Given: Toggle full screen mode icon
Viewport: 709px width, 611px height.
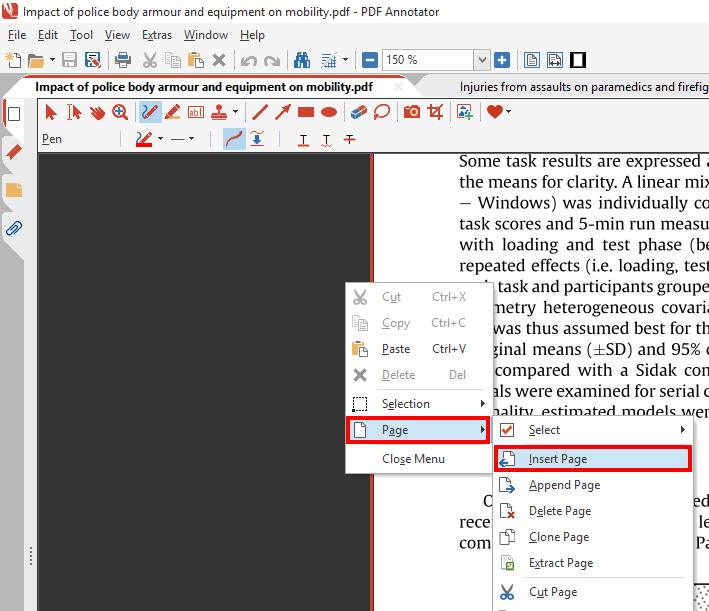Looking at the screenshot, I should tap(578, 60).
